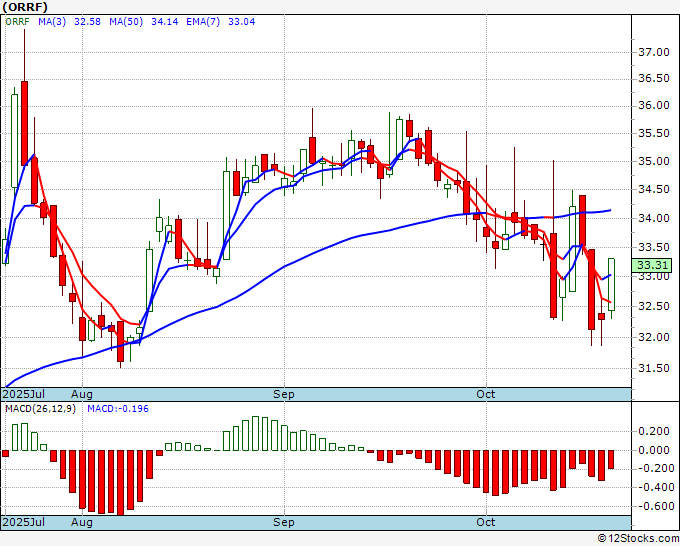Click the 36.50 price axis label

pos(654,78)
